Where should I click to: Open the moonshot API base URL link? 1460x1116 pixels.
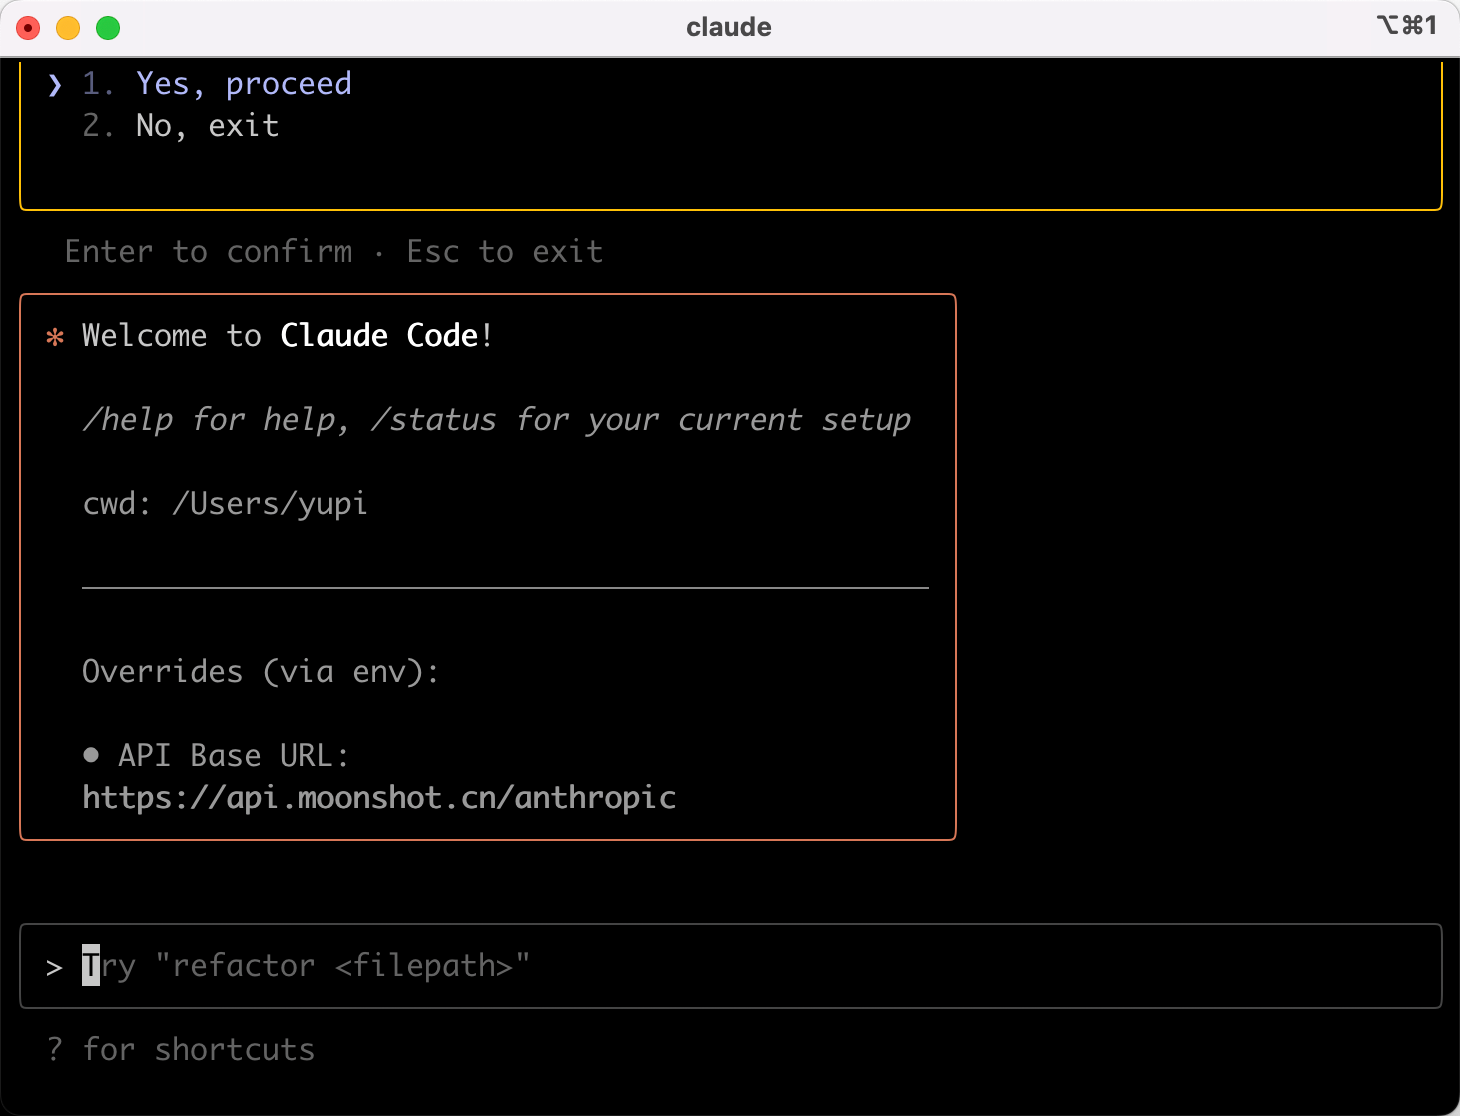[x=379, y=798]
